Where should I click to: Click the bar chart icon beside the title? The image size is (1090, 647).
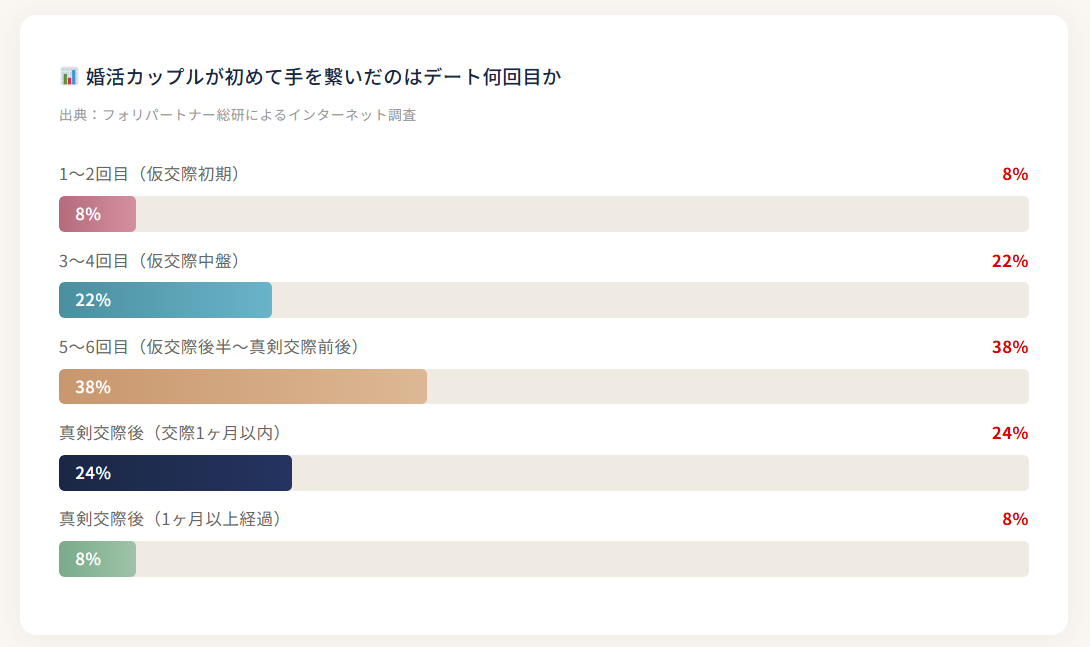pyautogui.click(x=69, y=77)
